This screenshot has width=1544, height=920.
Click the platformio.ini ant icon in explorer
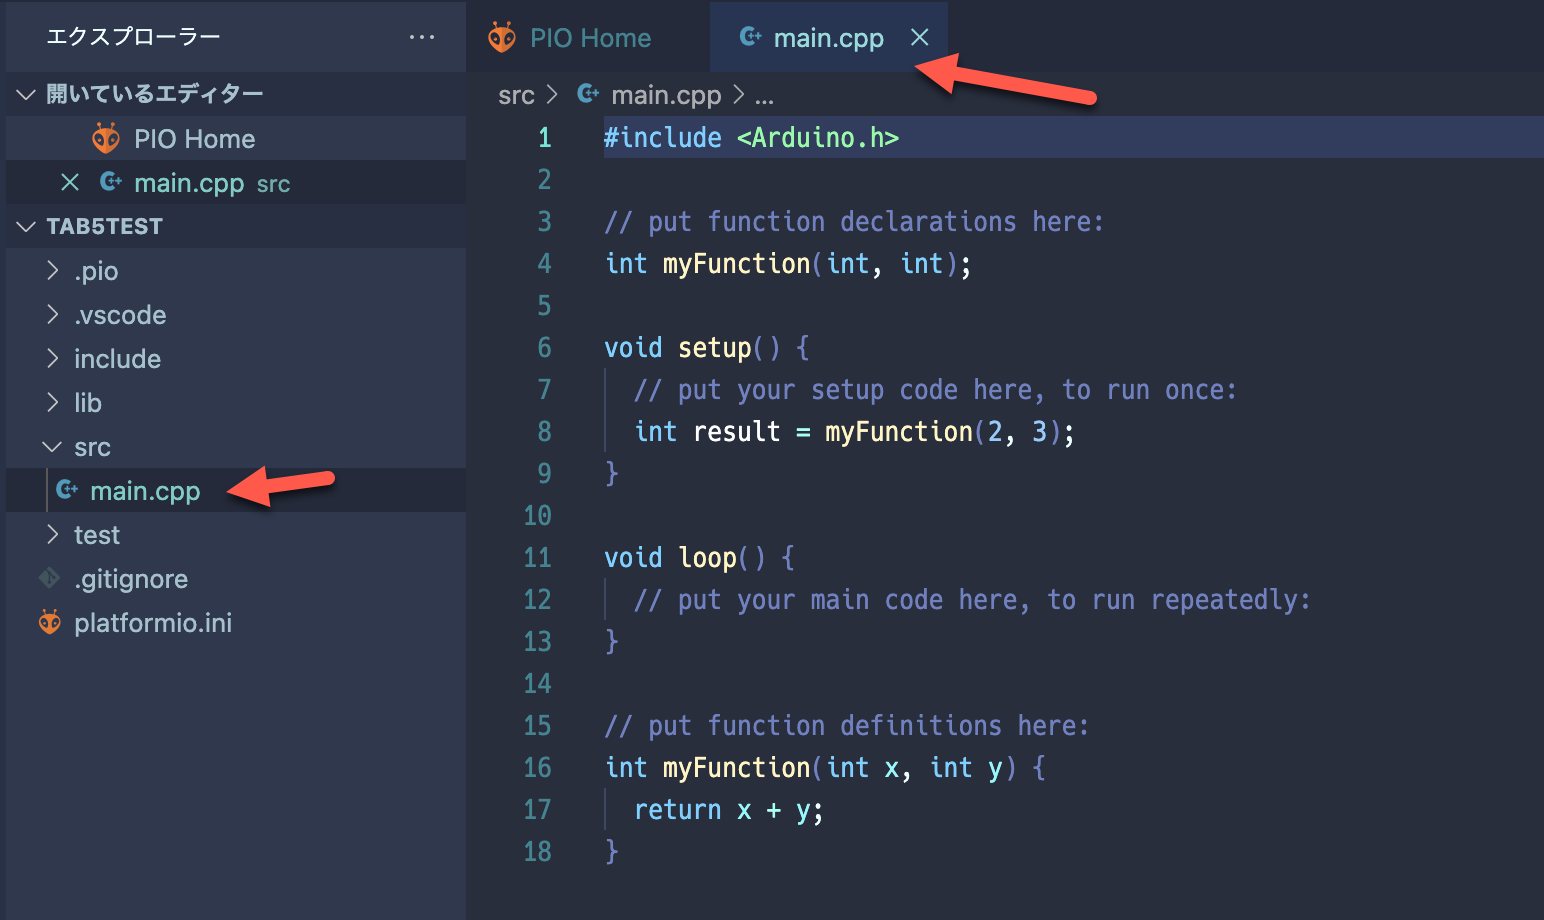[49, 622]
